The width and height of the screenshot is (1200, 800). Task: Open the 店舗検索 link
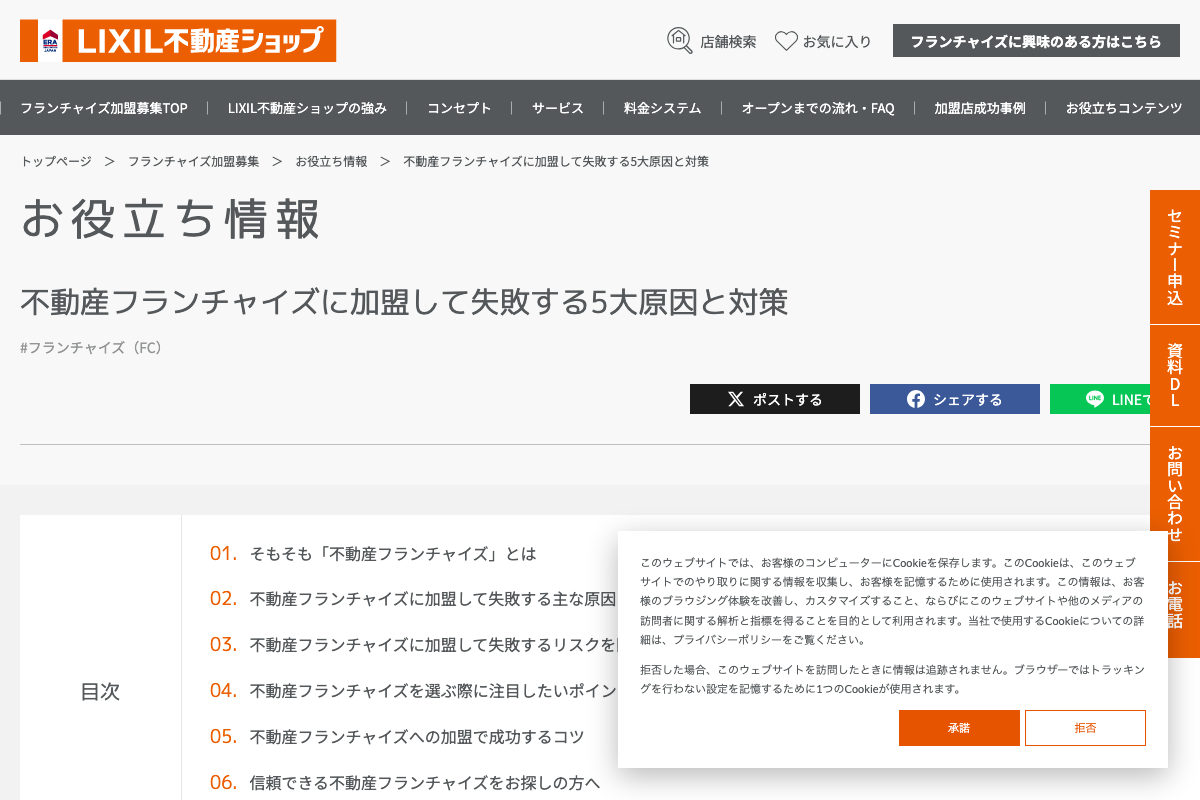click(x=712, y=41)
